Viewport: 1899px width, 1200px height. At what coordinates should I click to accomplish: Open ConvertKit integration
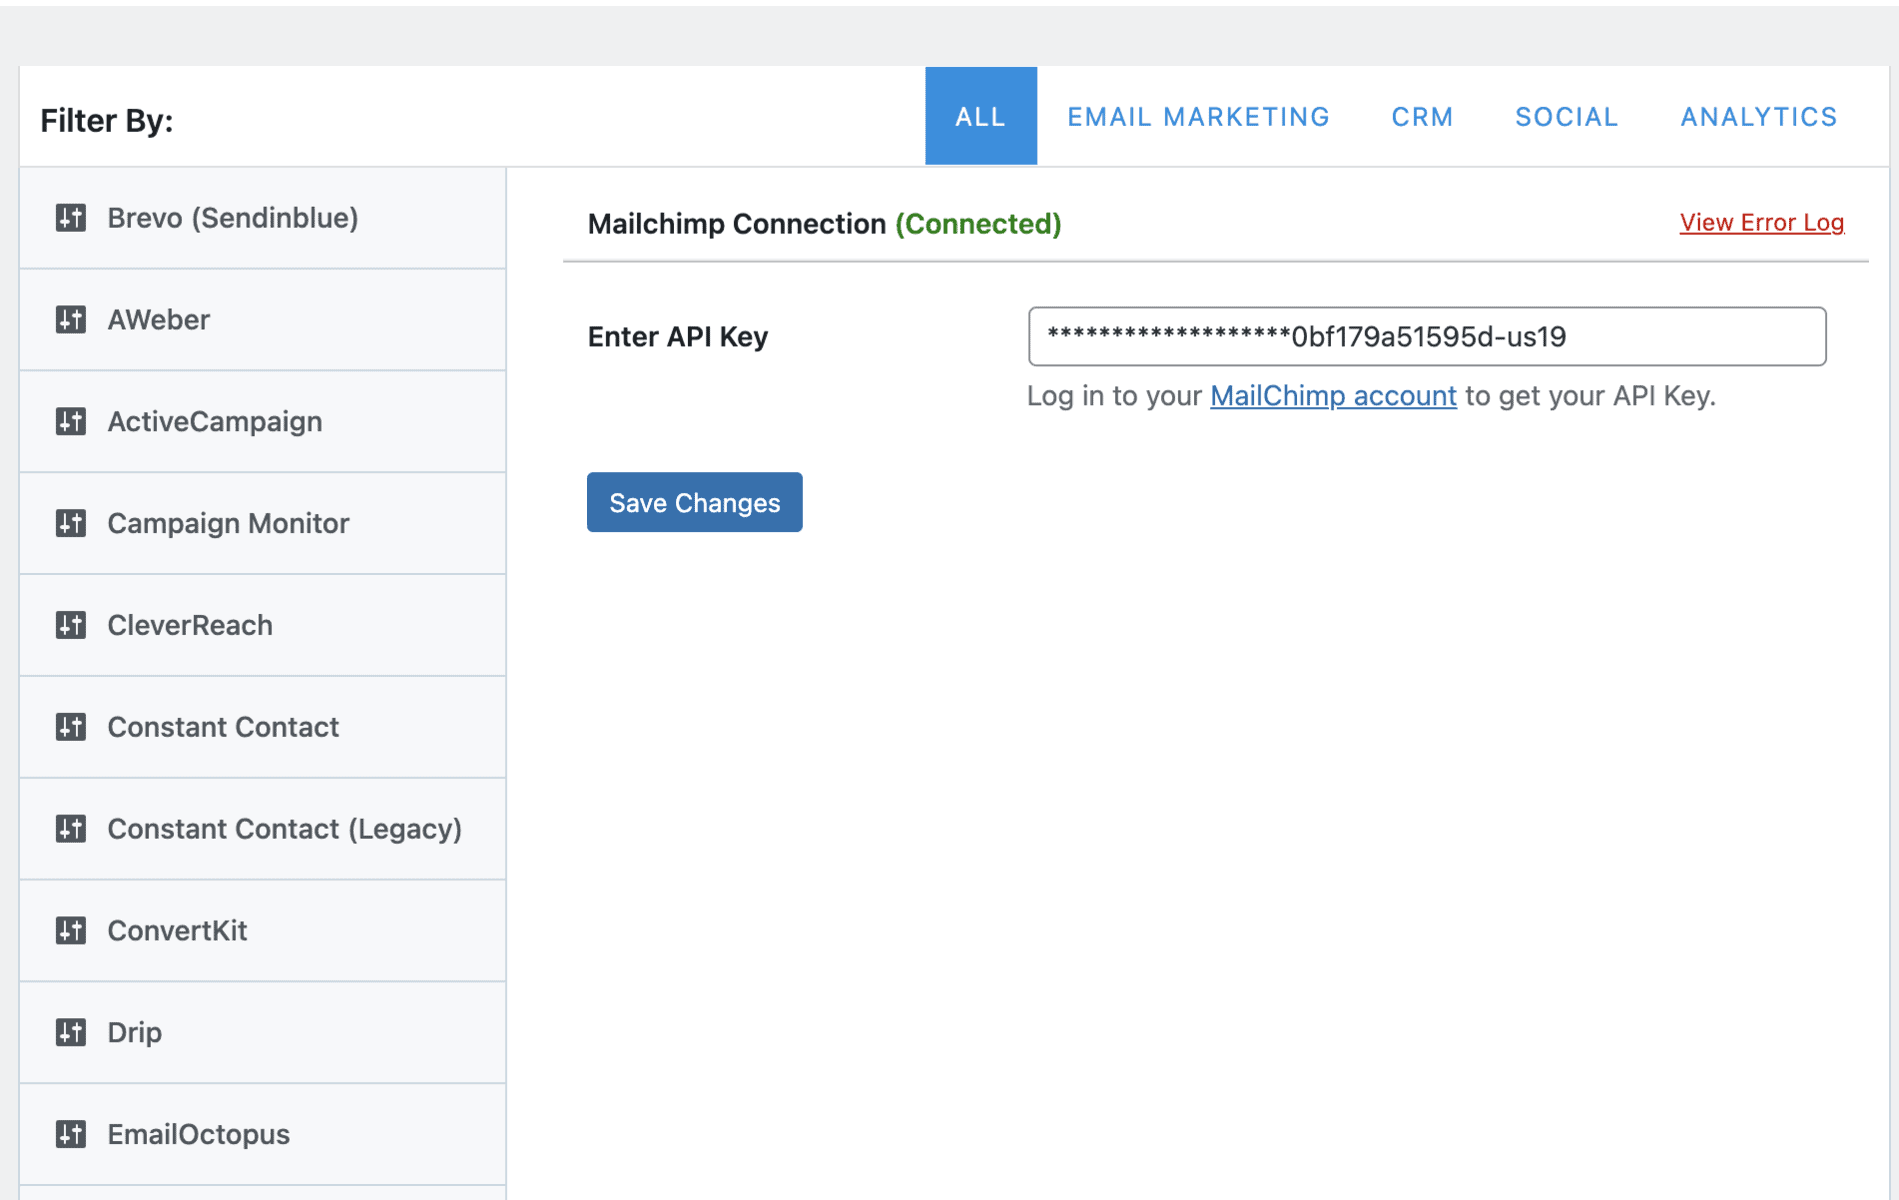262,931
